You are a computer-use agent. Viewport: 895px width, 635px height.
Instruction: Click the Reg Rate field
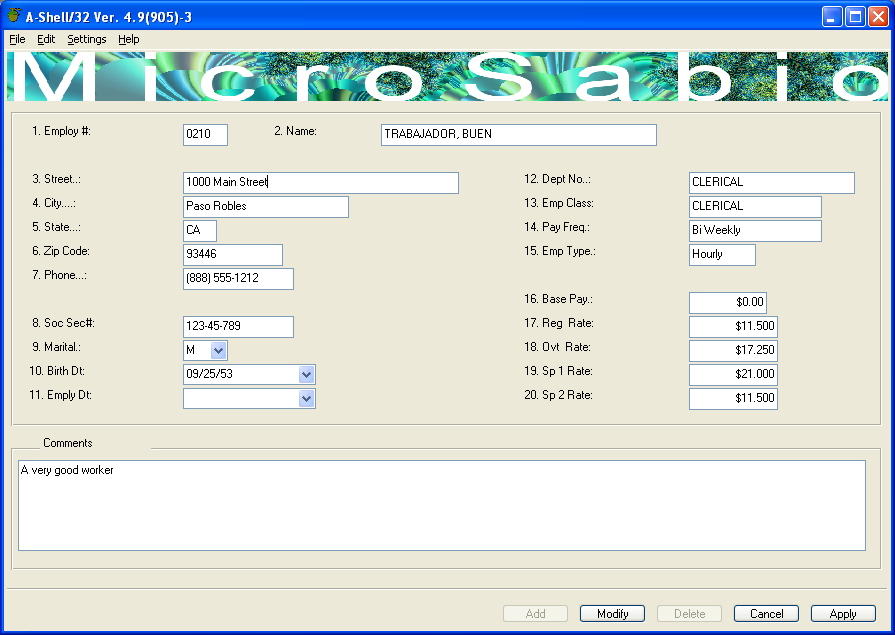[733, 327]
